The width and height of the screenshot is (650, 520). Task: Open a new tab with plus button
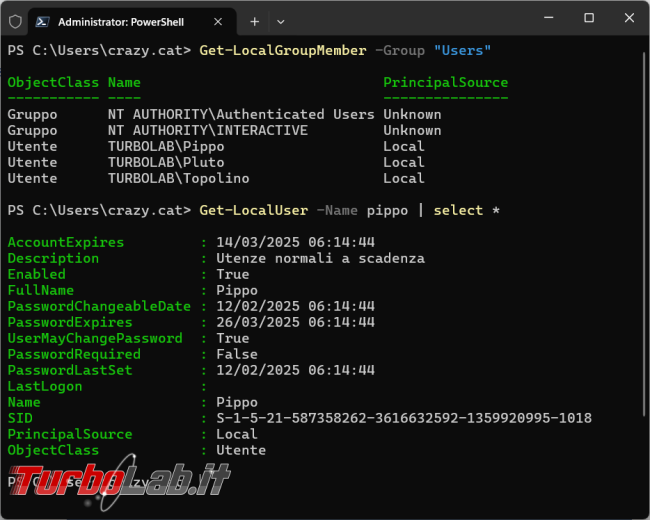[255, 22]
